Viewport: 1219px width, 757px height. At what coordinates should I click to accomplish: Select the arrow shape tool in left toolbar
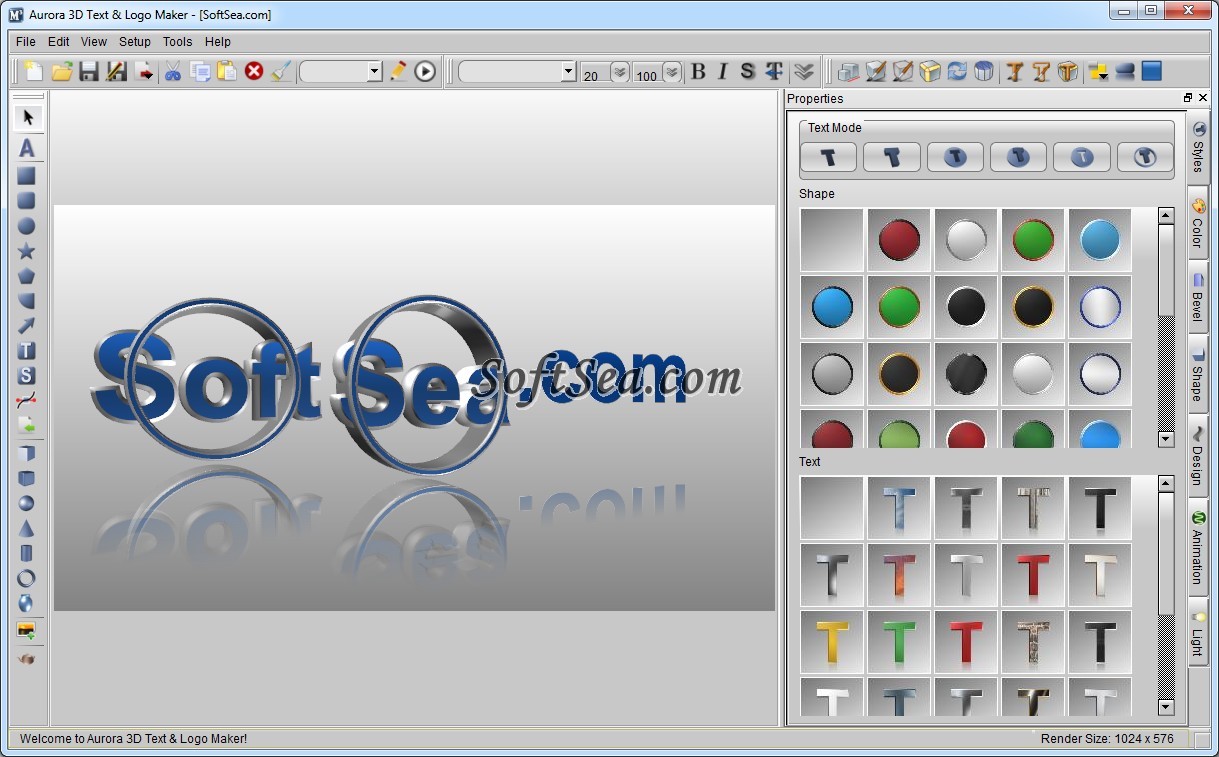[x=27, y=326]
